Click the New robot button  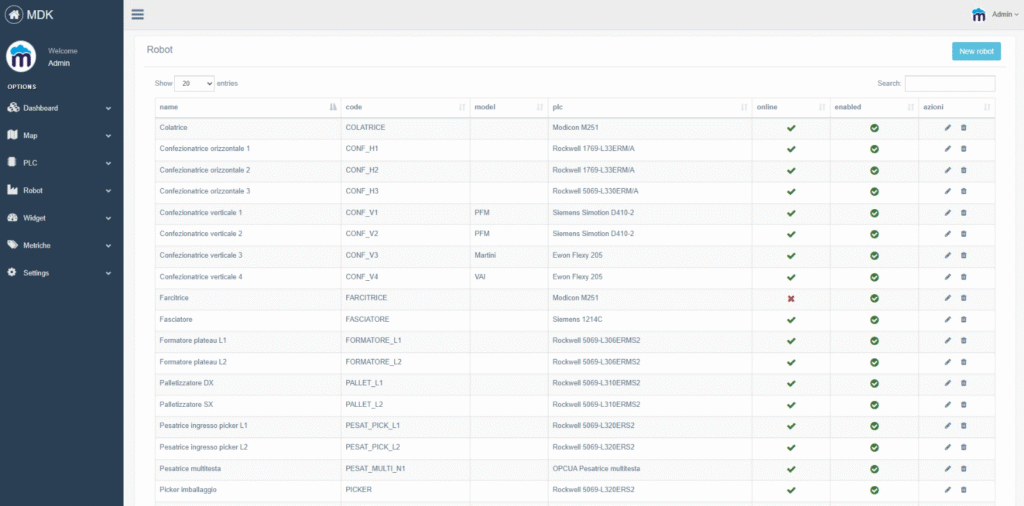pyautogui.click(x=975, y=51)
